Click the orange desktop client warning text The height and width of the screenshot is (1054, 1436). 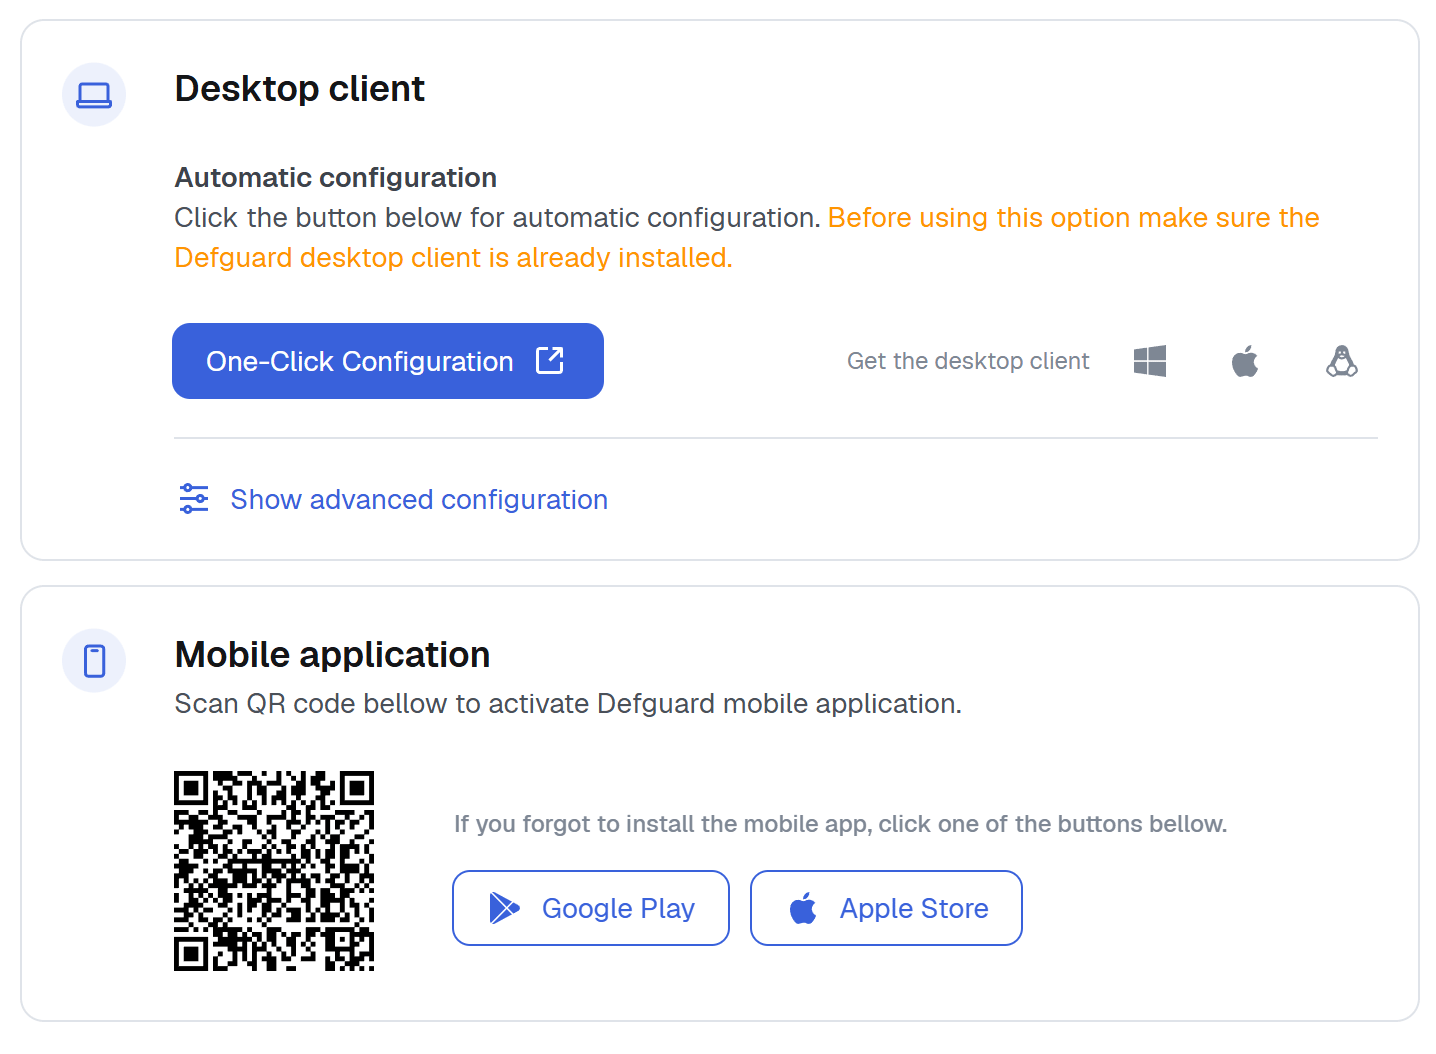click(747, 238)
